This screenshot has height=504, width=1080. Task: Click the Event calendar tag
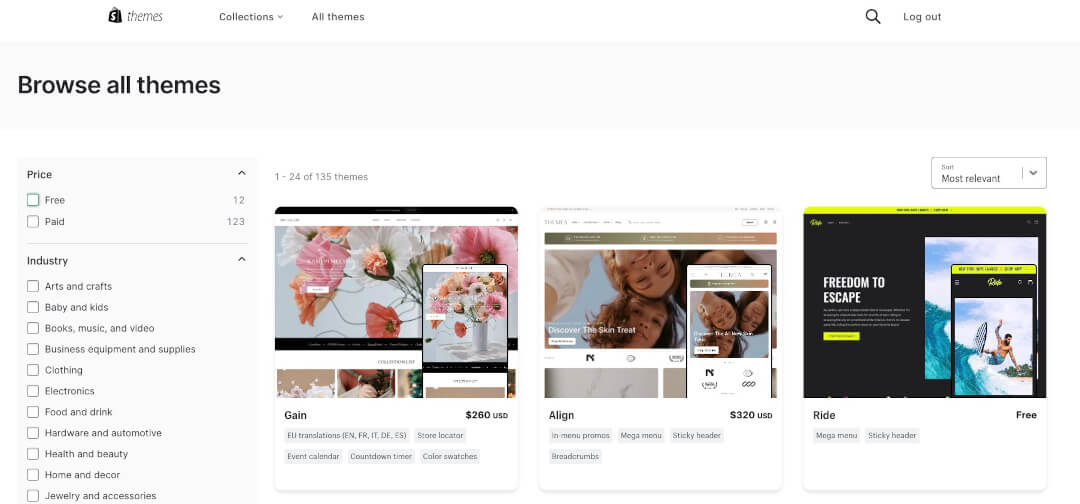[313, 456]
